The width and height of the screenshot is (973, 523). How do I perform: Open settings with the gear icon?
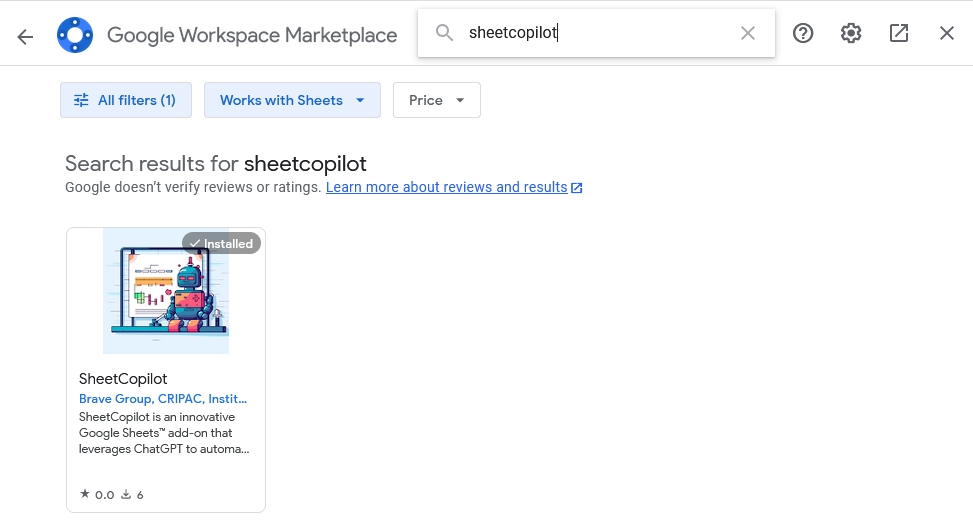tap(851, 33)
